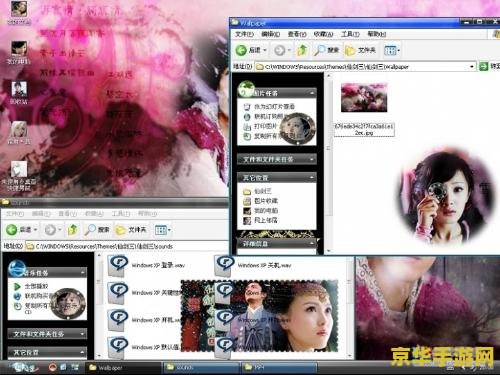This screenshot has width=500, height=375.
Task: Expand 详细信息 panel in Wallpaper window
Action: tap(312, 244)
